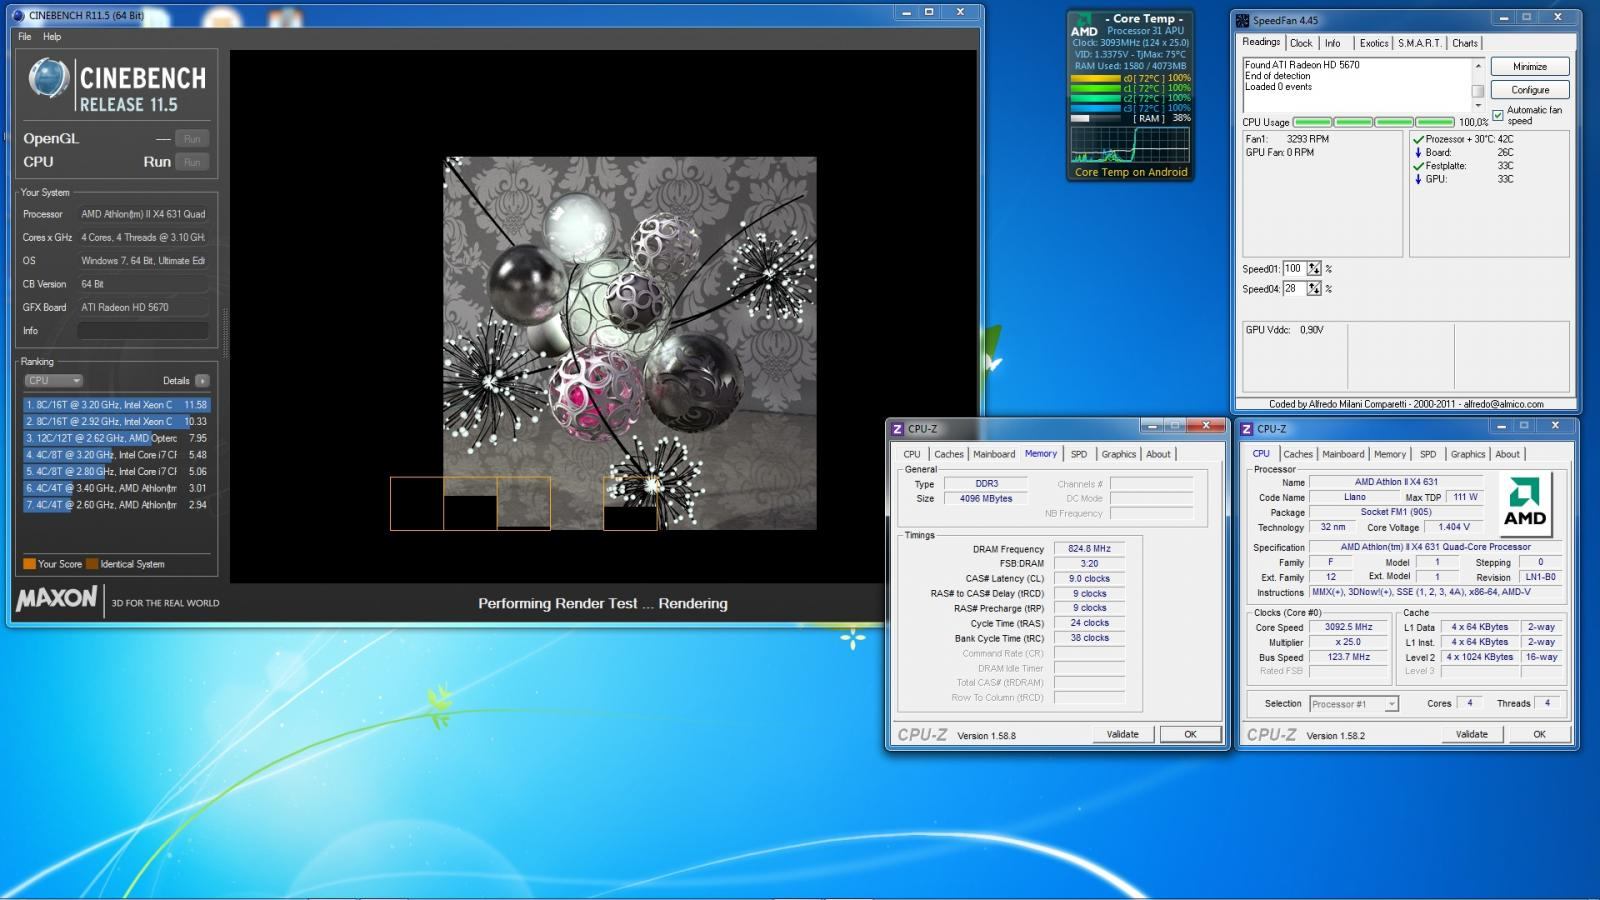Click the AMD logo in CPU-Z processor window
Screen dimensions: 1600x900
[1525, 503]
